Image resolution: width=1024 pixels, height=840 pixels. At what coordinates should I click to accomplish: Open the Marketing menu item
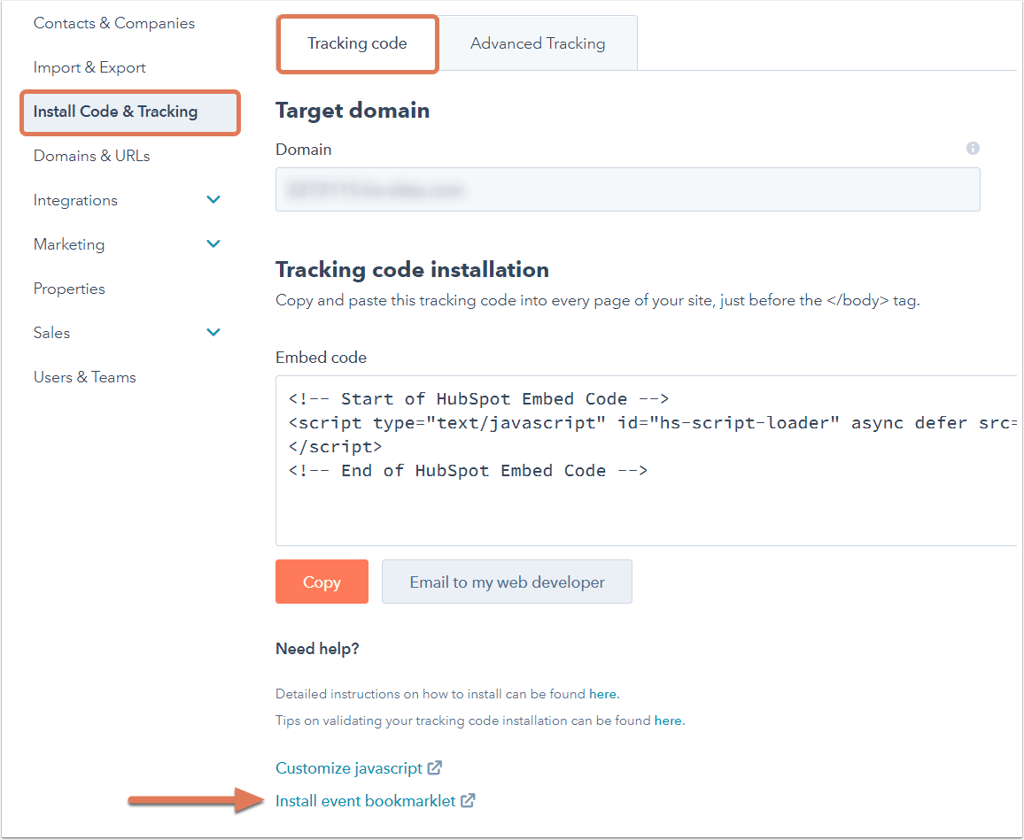pyautogui.click(x=69, y=244)
